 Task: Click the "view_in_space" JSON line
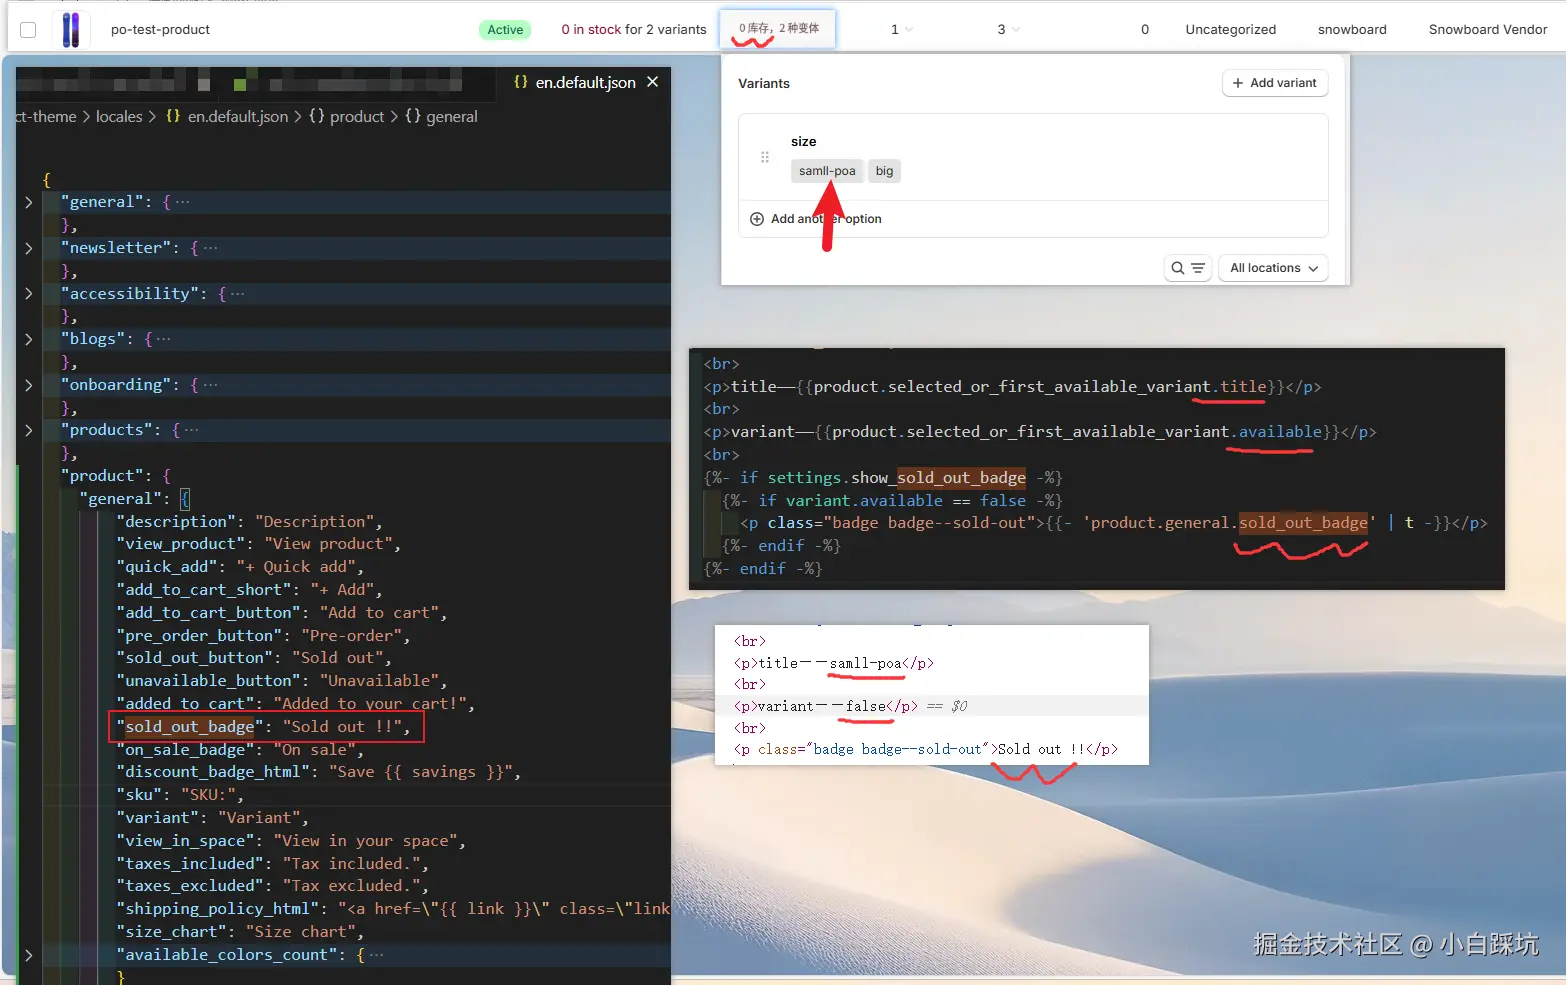[x=291, y=841]
